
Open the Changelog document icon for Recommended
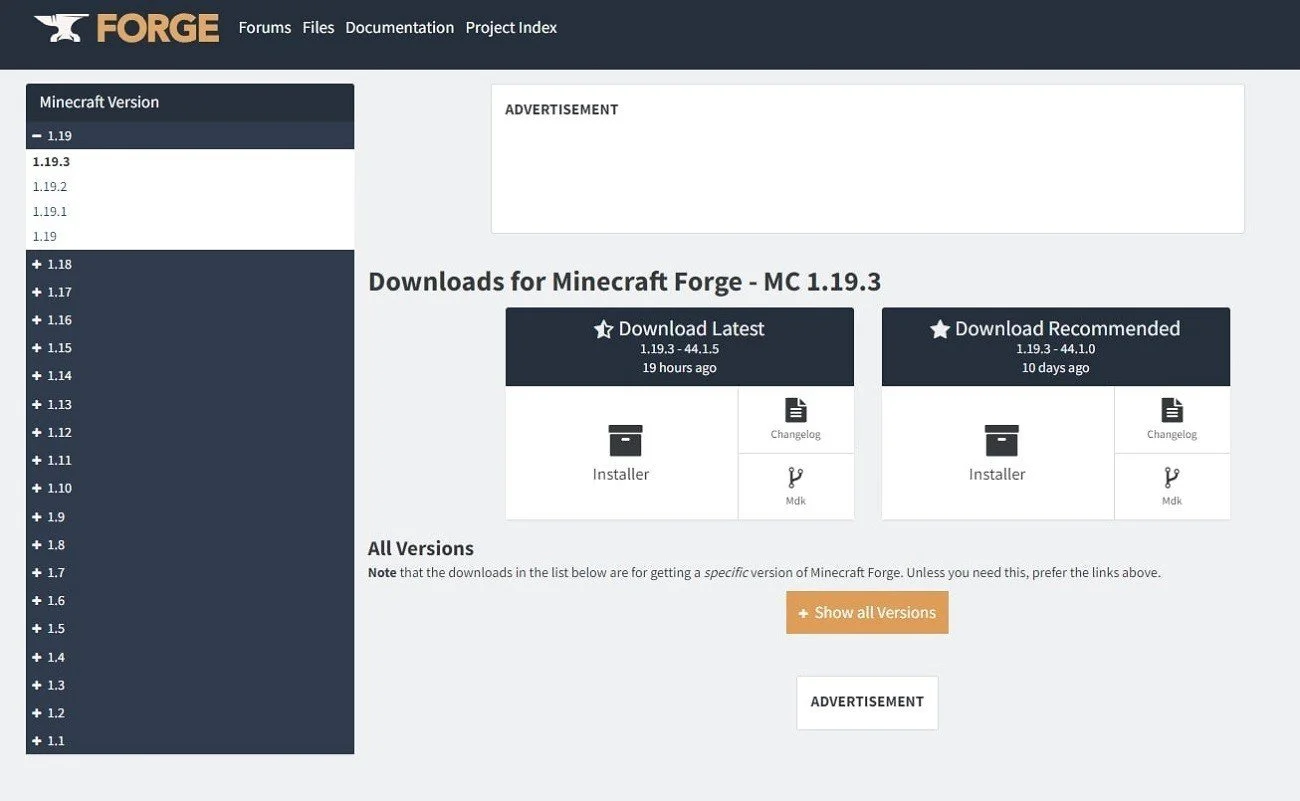coord(1172,410)
